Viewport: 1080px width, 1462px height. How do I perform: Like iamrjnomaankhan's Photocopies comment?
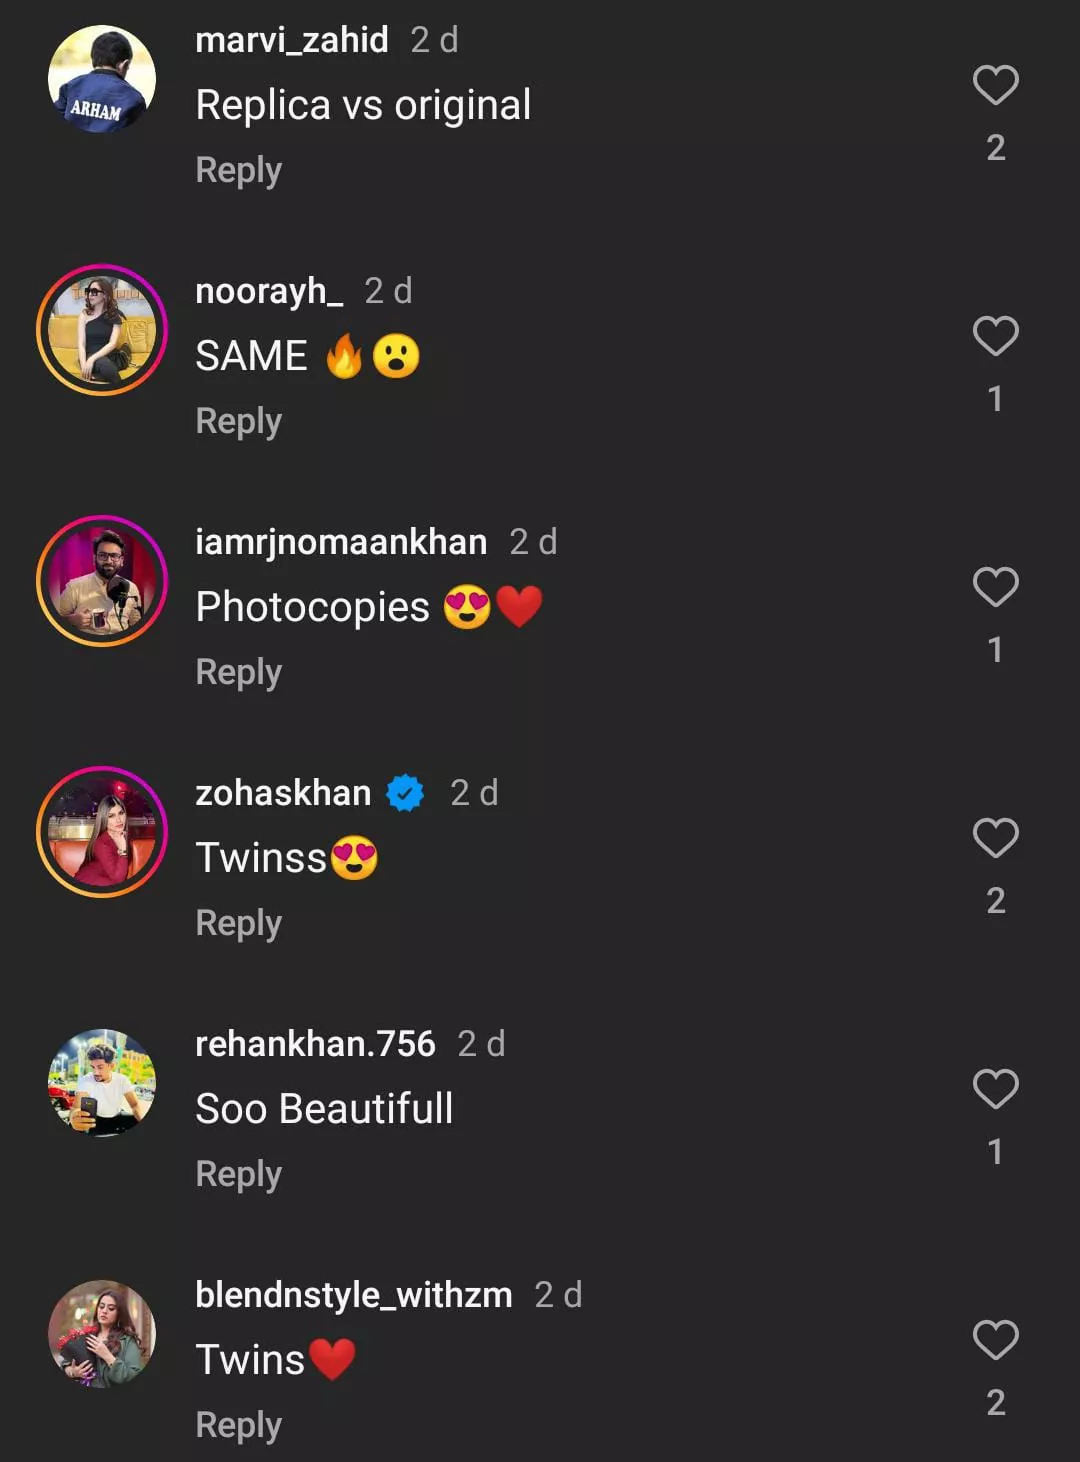[x=995, y=587]
